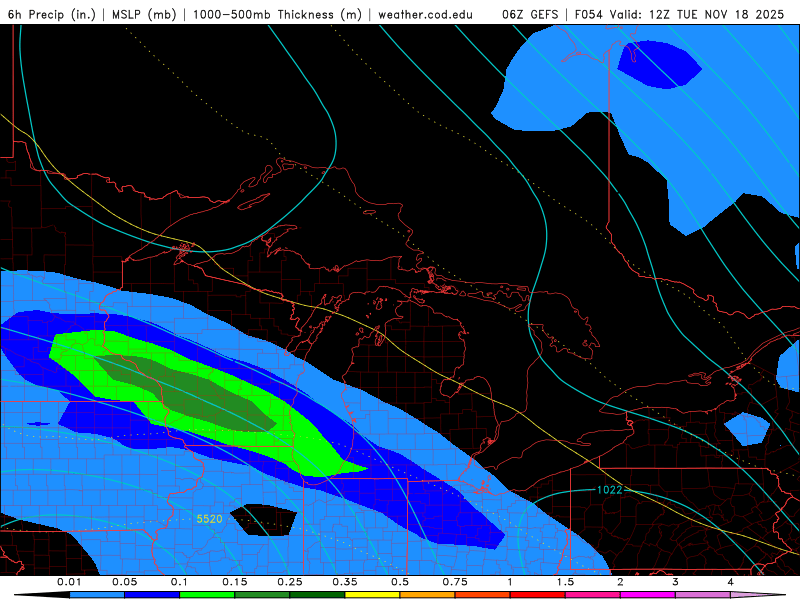Click the pink 1.5 legend swatch
This screenshot has width=800, height=600.
[x=593, y=595]
